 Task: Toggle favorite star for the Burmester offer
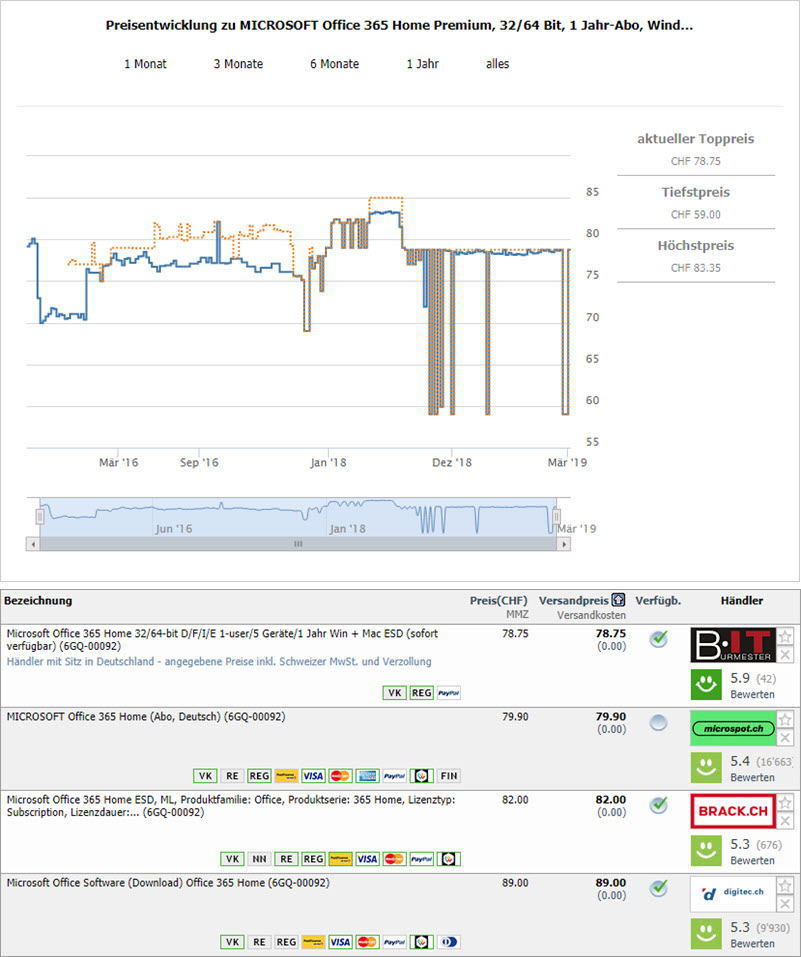coord(786,637)
